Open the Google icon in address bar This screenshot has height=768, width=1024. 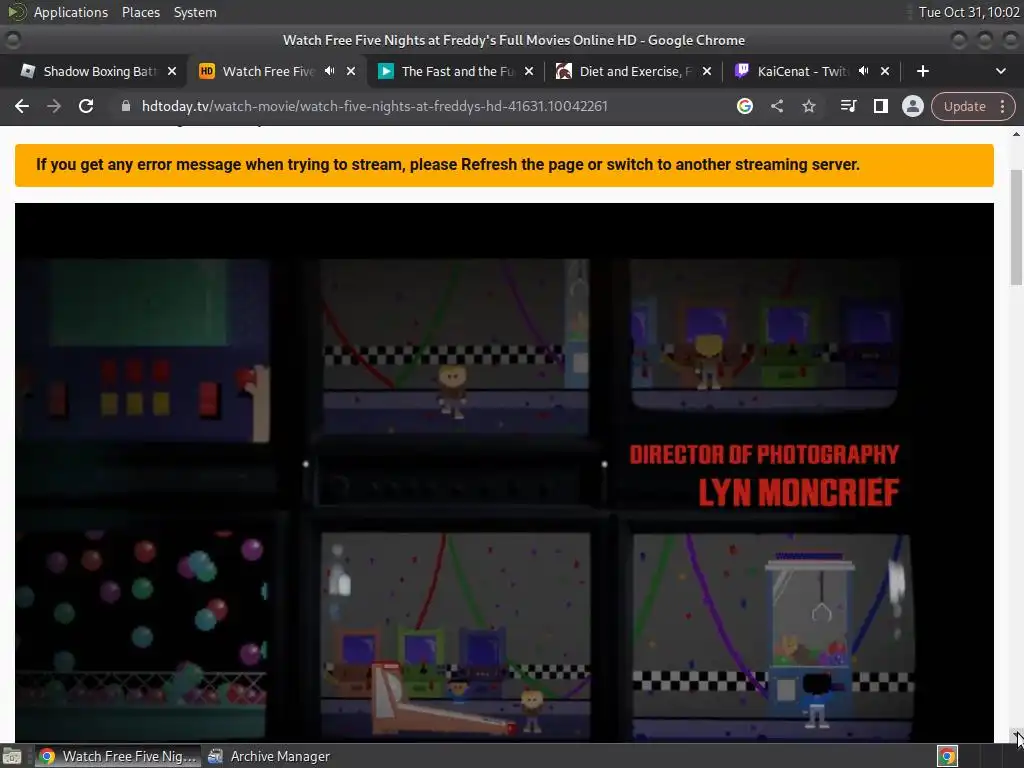click(x=744, y=106)
